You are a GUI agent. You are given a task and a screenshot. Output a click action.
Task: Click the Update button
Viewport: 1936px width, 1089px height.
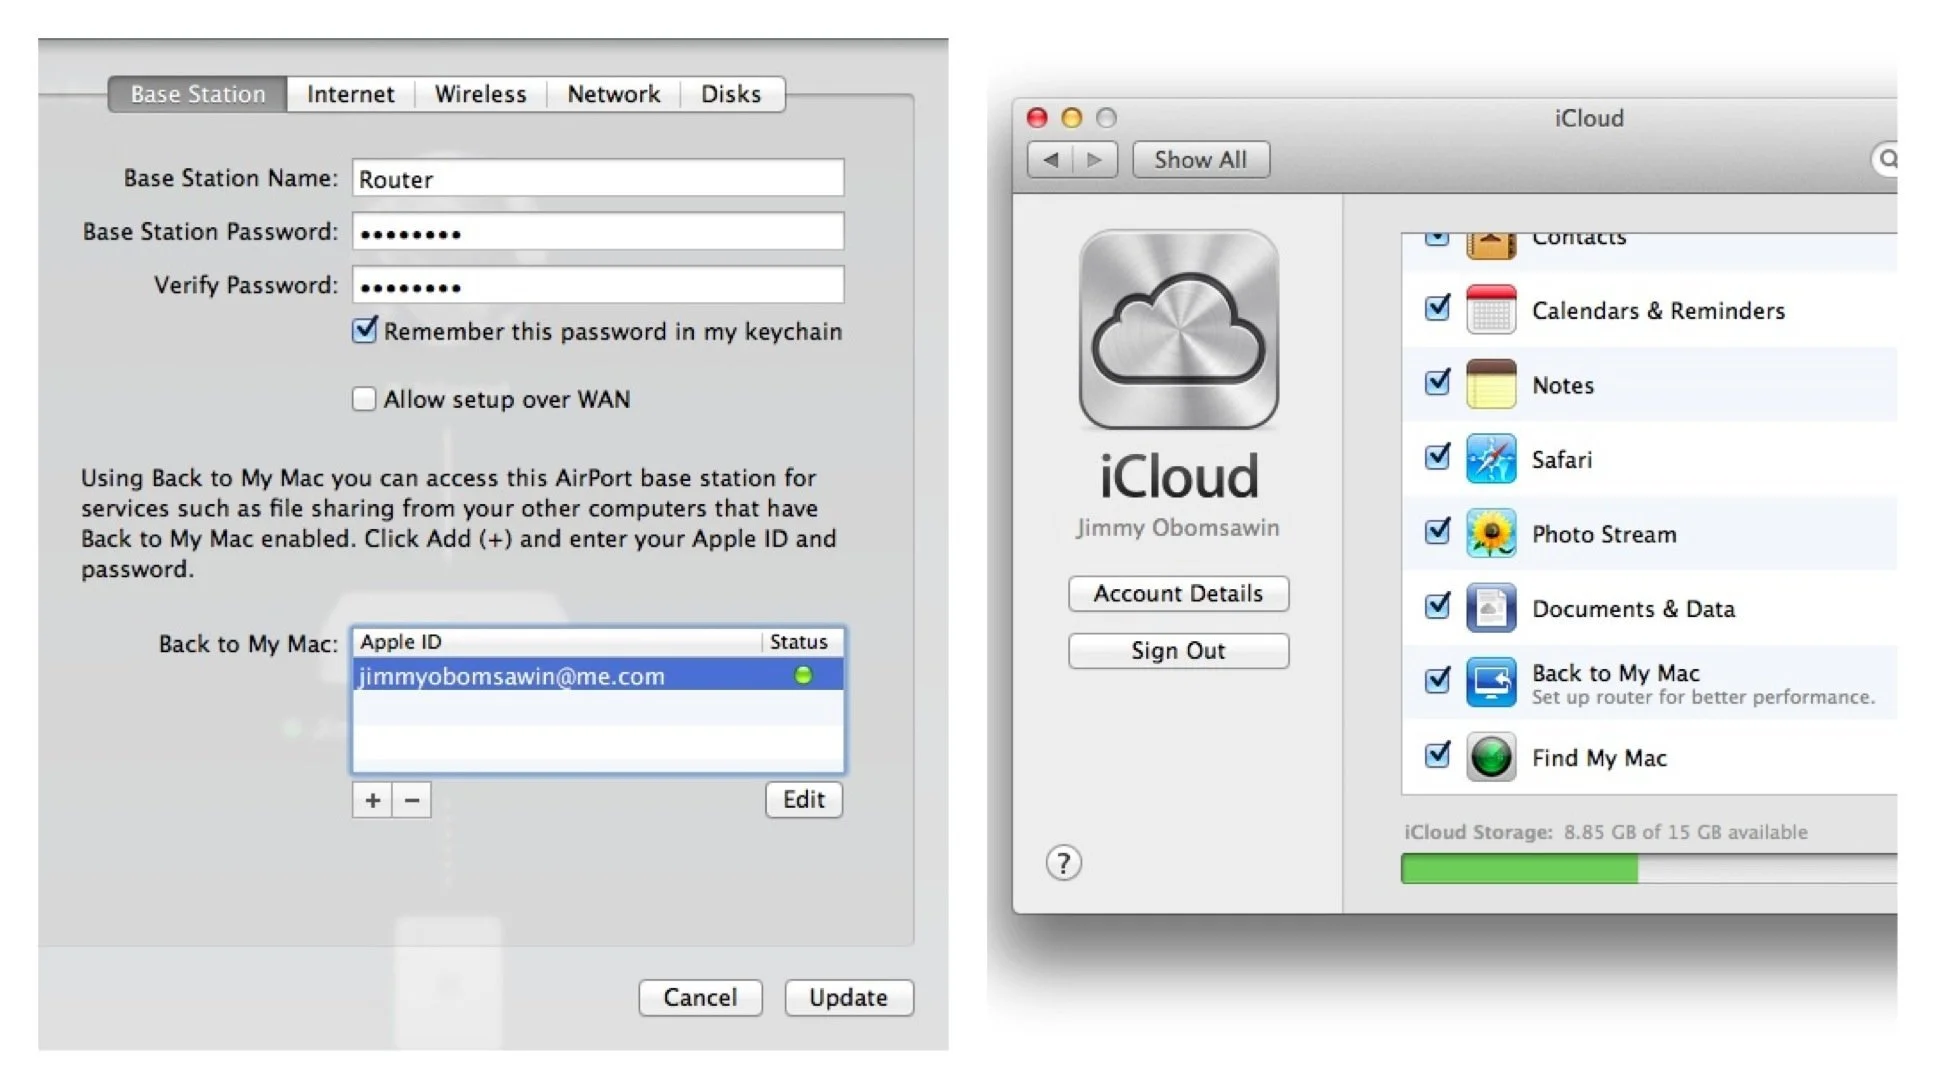(x=848, y=997)
